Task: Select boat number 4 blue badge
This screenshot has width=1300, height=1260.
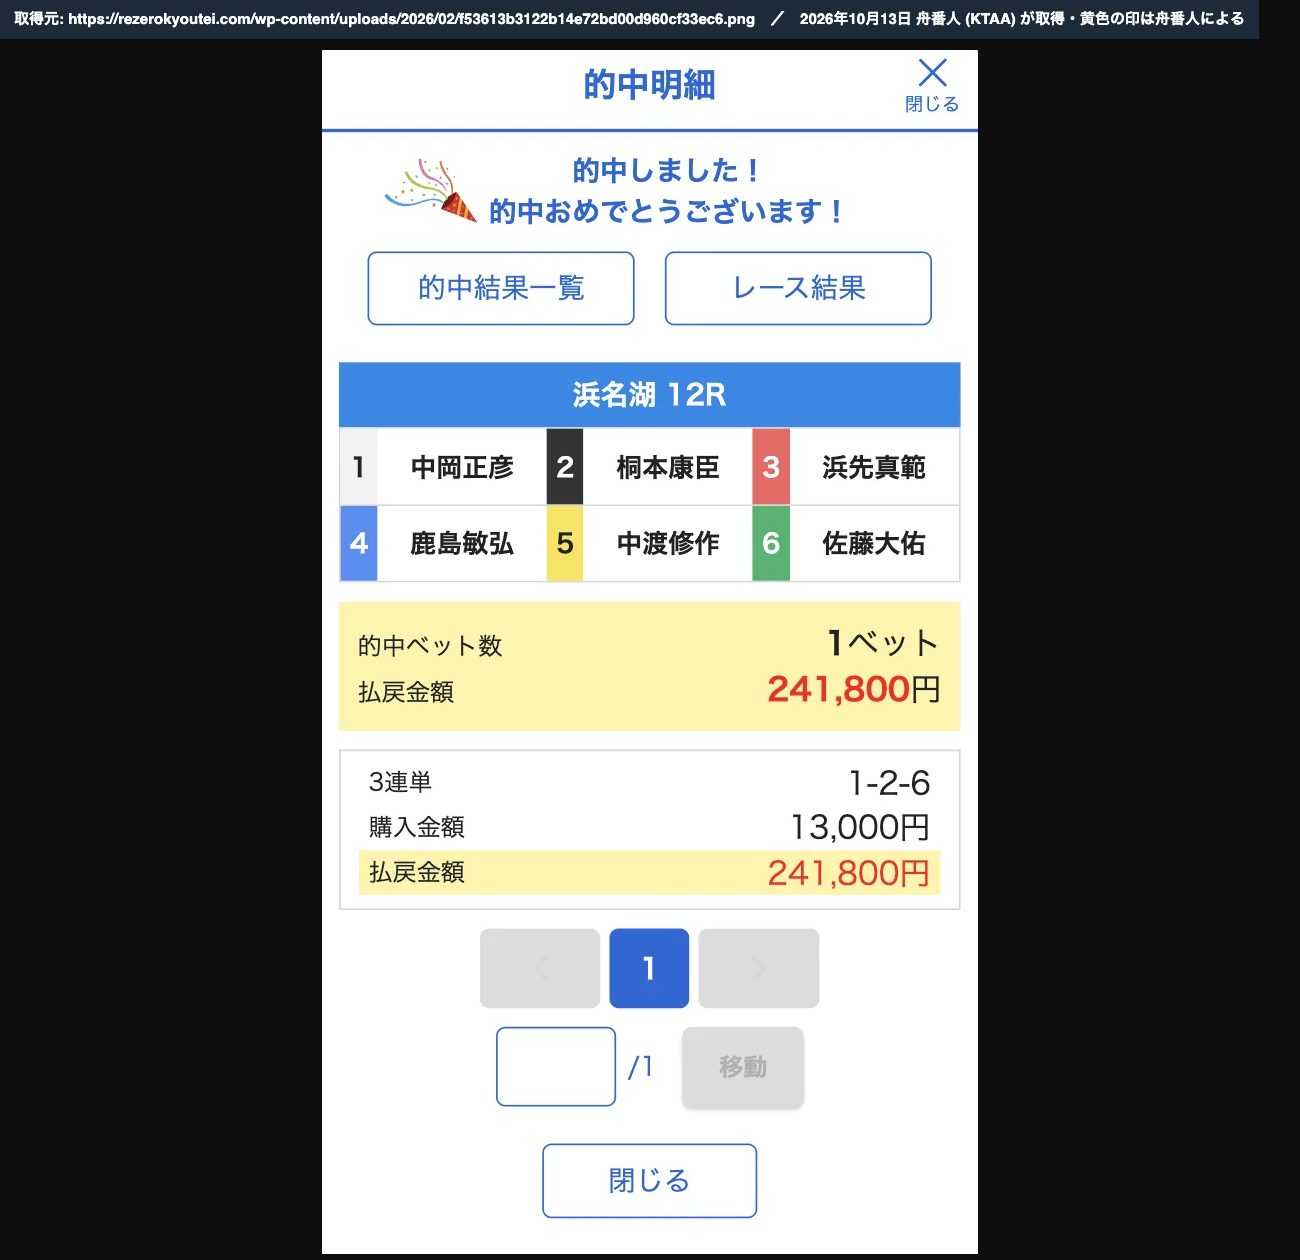Action: [359, 543]
